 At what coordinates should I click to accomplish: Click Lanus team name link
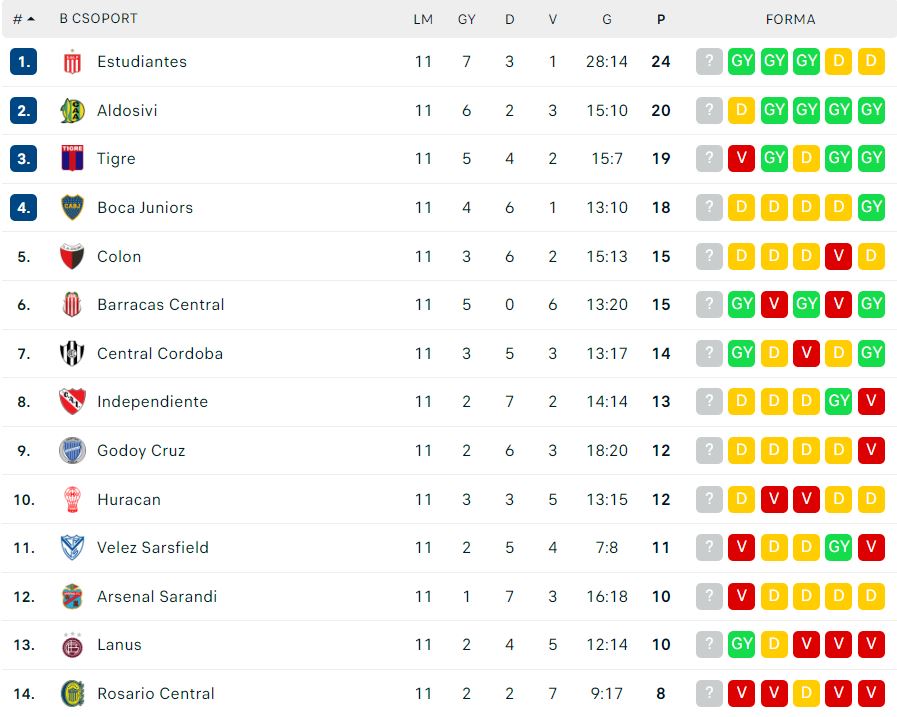pos(119,645)
